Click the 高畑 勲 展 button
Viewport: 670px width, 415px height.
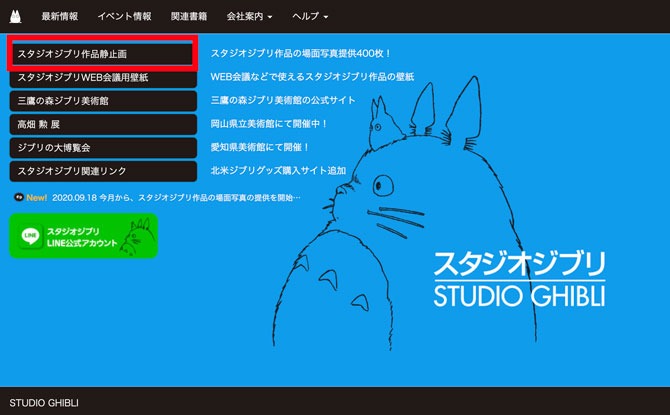(103, 124)
